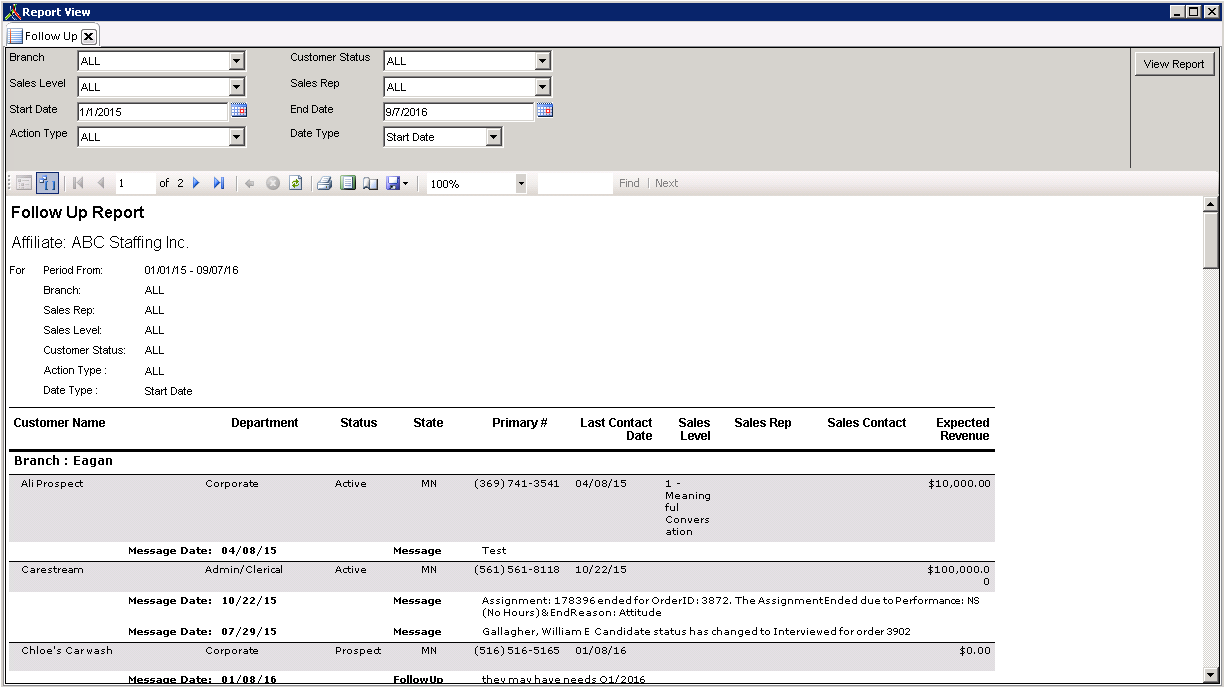Expand the Branch dropdown
Screen dimensions: 1224x687
point(237,61)
